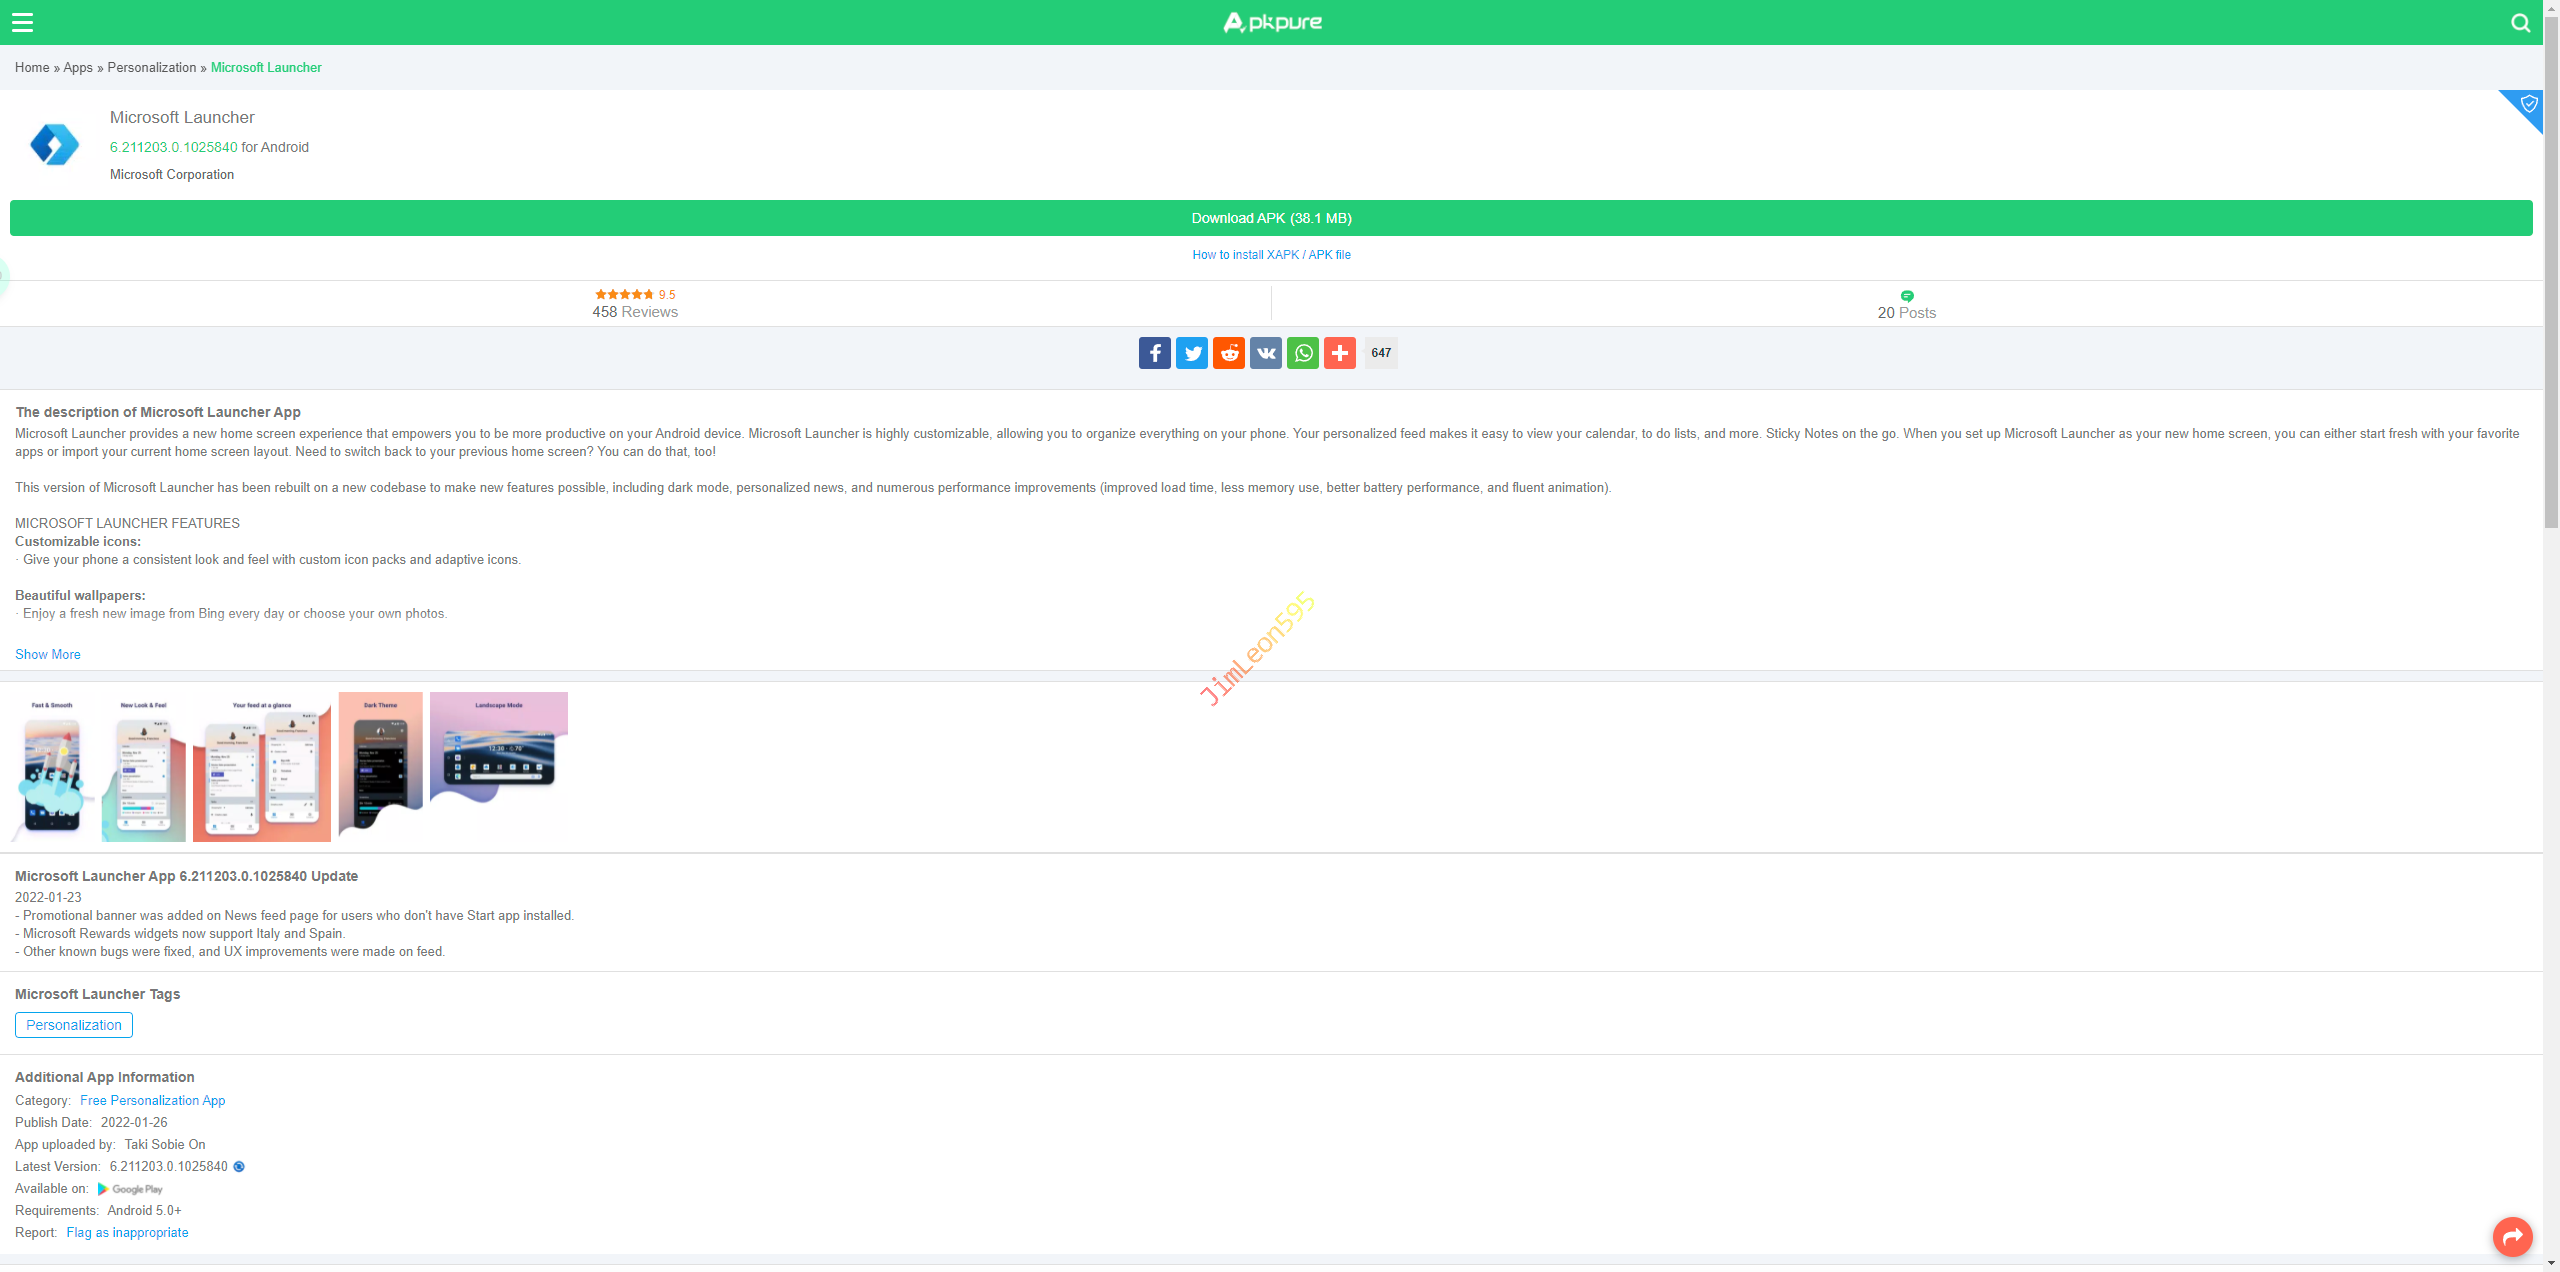Click the Download APK button
2560x1272 pixels.
[1271, 218]
